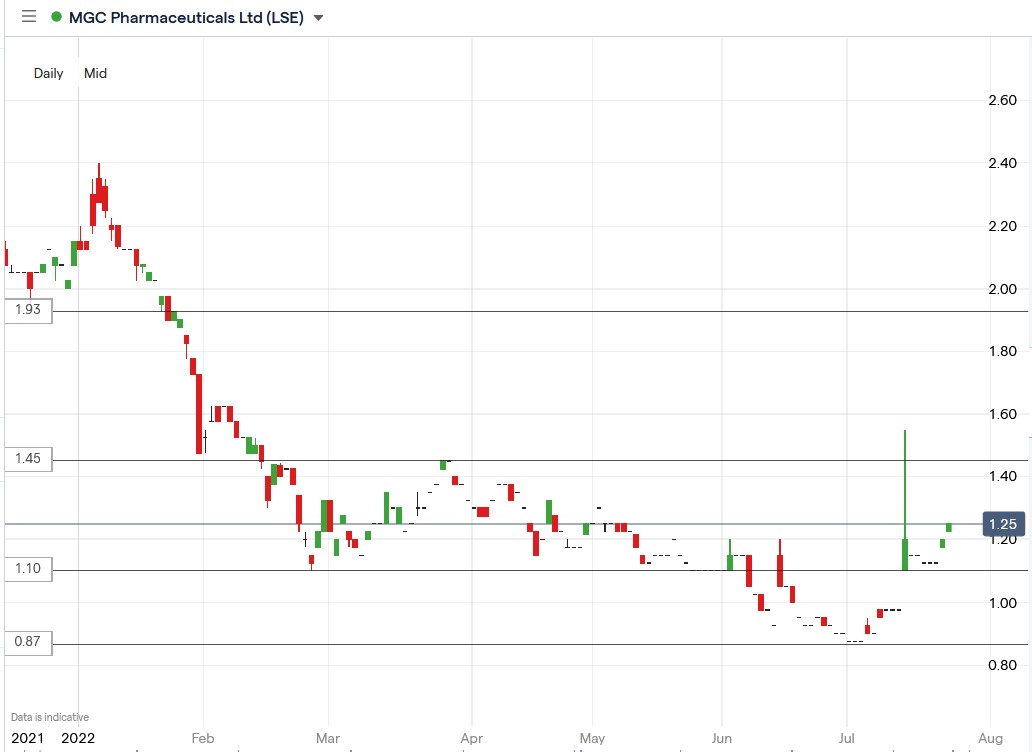The height and width of the screenshot is (752, 1032).
Task: Open the hamburger menu
Action: pyautogui.click(x=29, y=17)
